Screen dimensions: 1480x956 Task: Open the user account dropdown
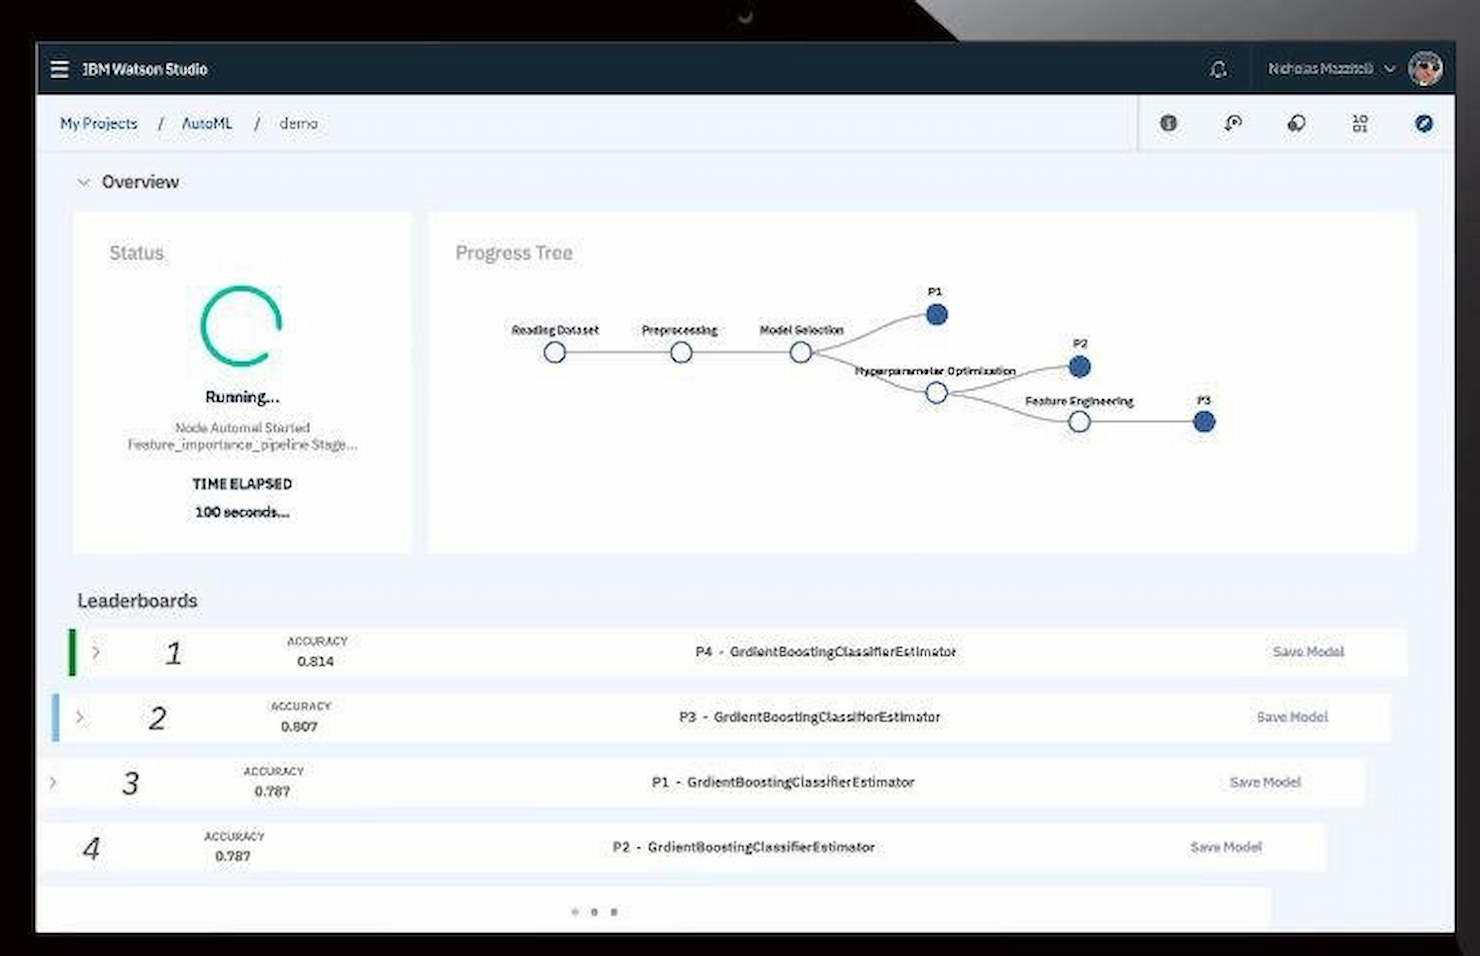point(1390,69)
